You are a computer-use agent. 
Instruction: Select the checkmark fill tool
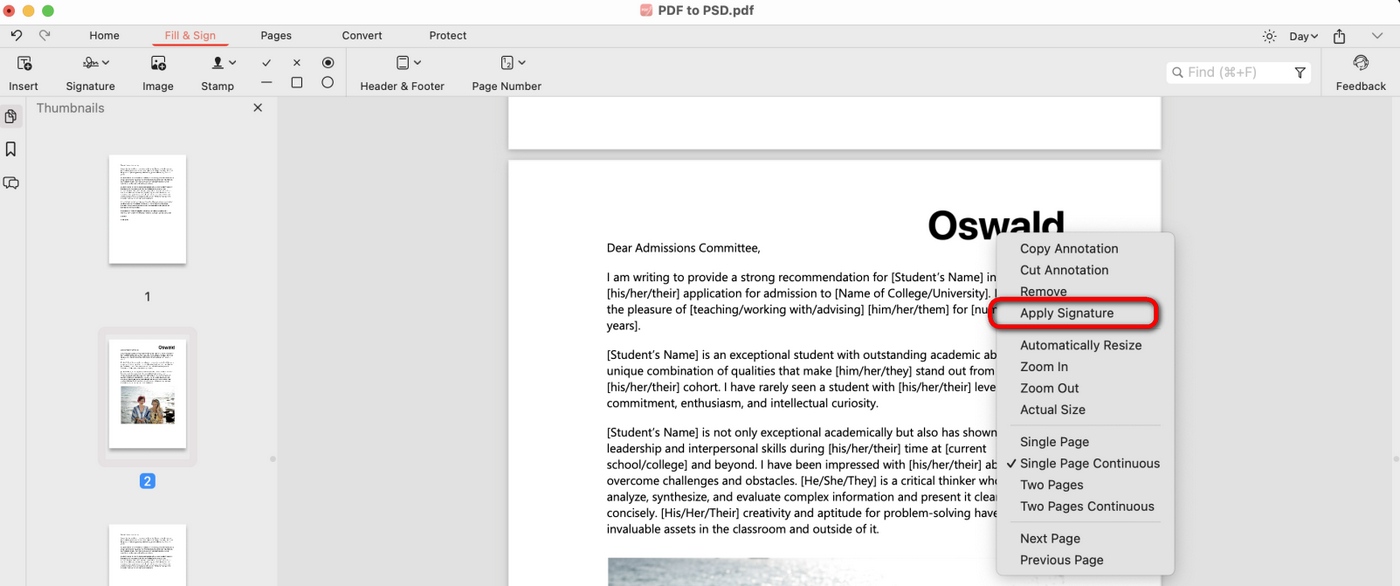(266, 63)
